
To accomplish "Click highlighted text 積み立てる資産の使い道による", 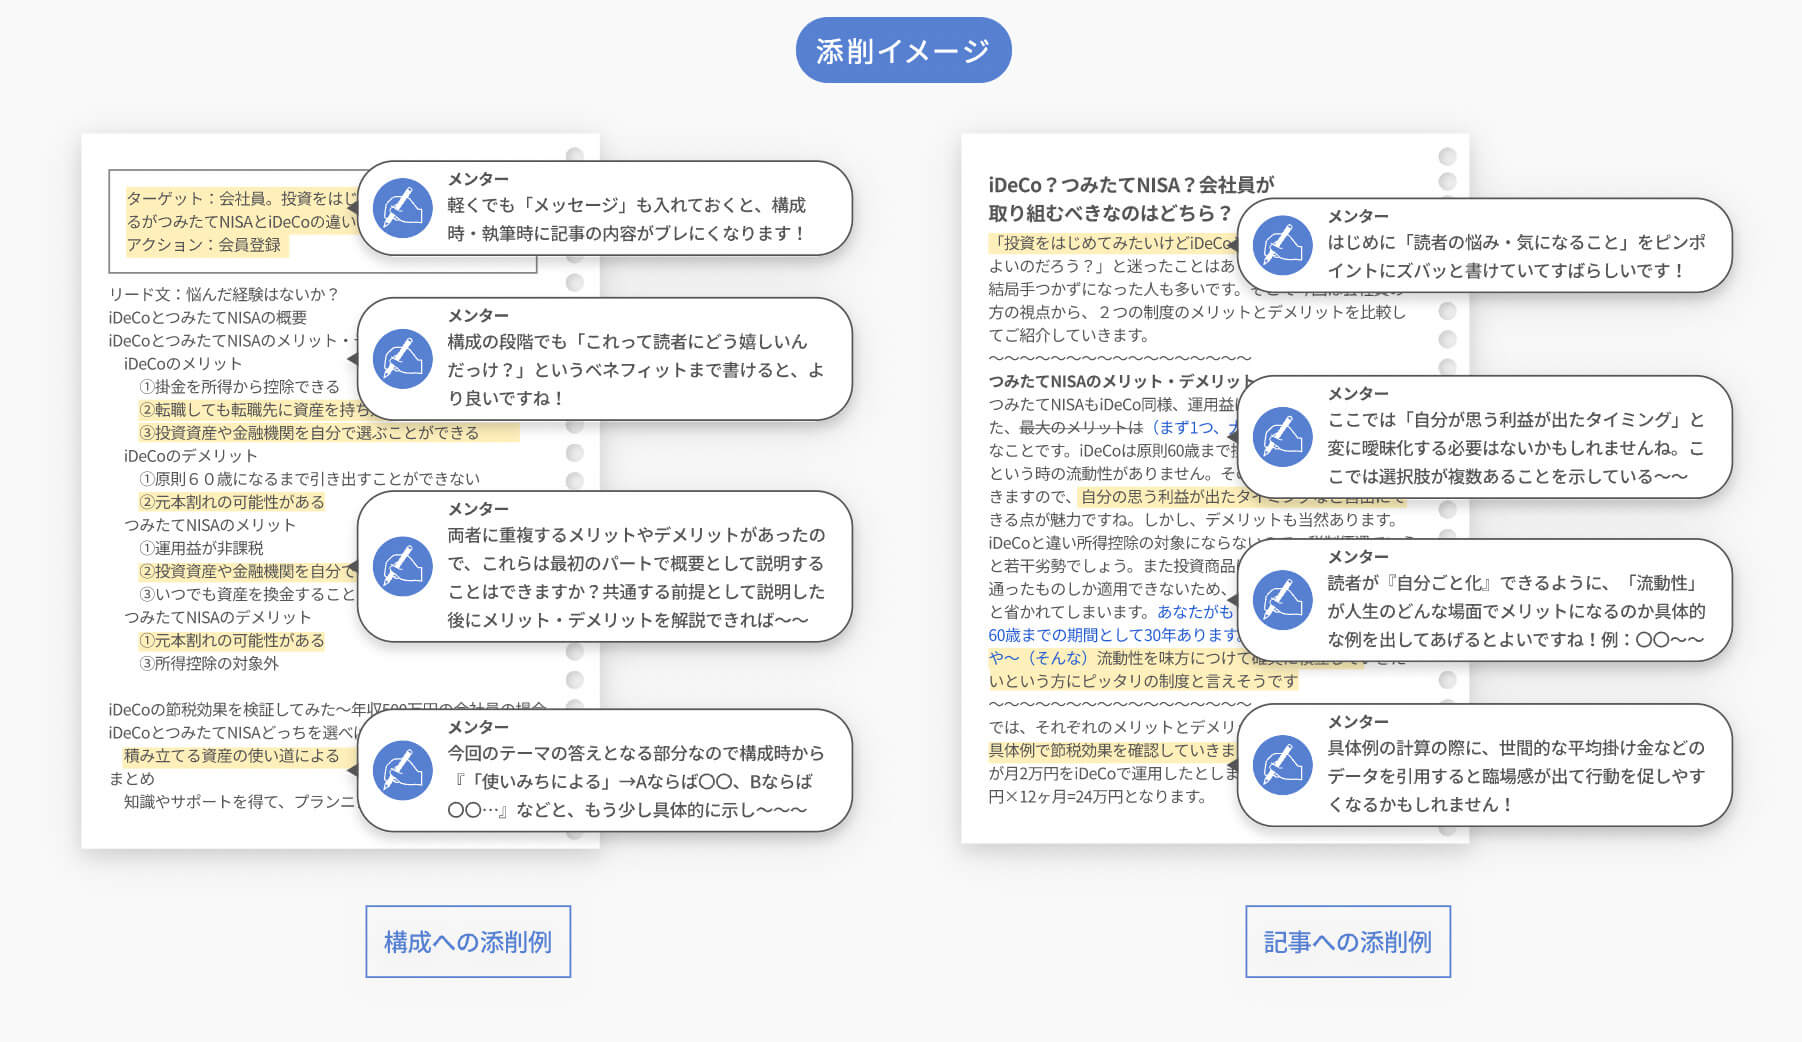I will (231, 756).
